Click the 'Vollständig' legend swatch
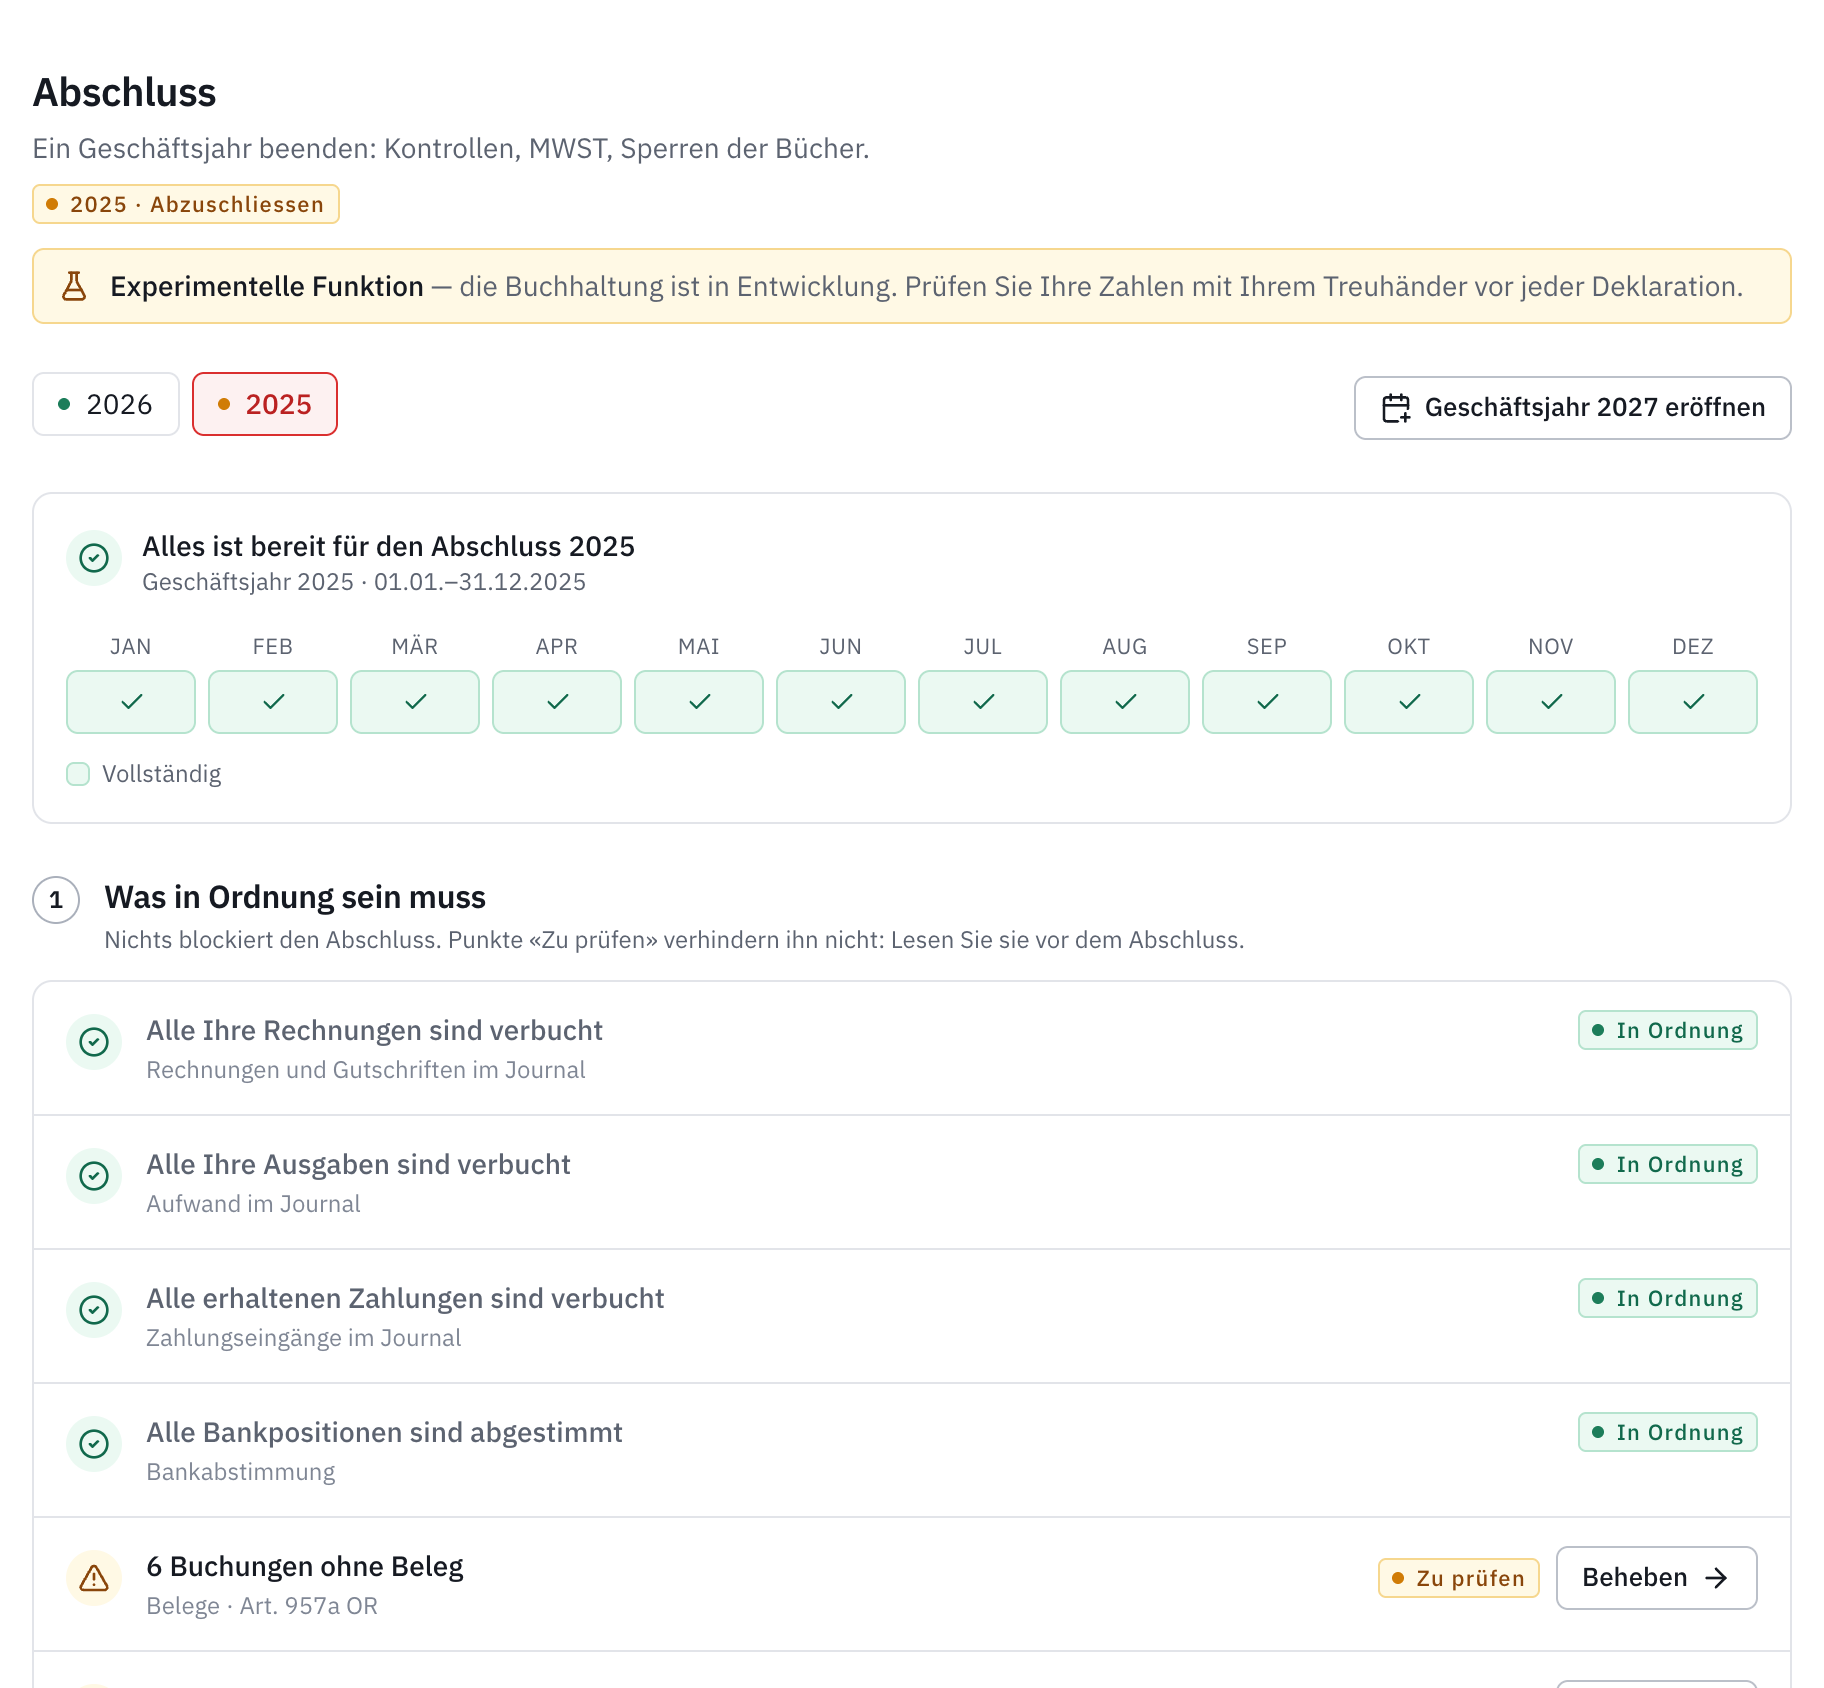Image resolution: width=1824 pixels, height=1688 pixels. pyautogui.click(x=78, y=774)
